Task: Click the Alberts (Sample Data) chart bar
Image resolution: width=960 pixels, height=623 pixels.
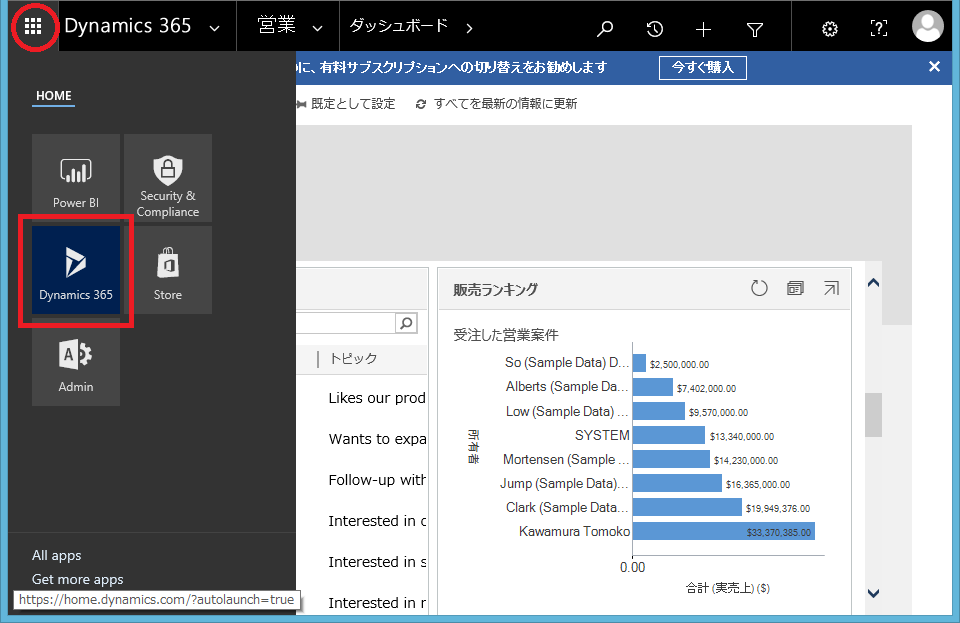Action: pyautogui.click(x=653, y=387)
